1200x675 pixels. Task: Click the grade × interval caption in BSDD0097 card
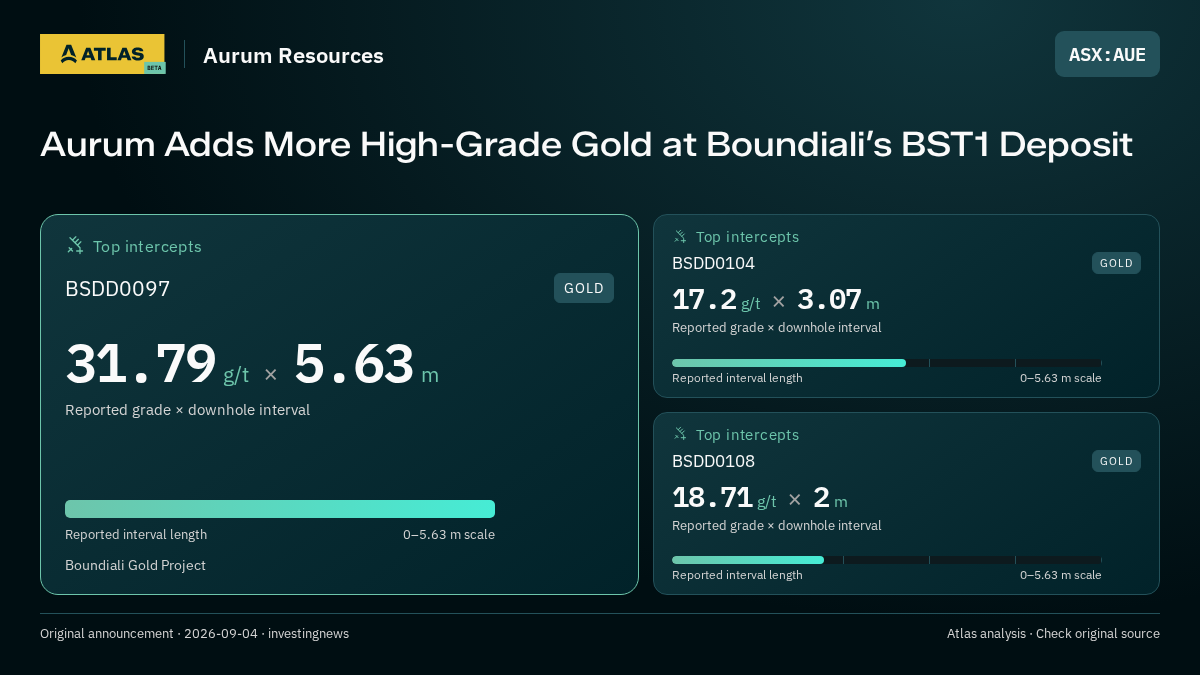click(x=187, y=410)
